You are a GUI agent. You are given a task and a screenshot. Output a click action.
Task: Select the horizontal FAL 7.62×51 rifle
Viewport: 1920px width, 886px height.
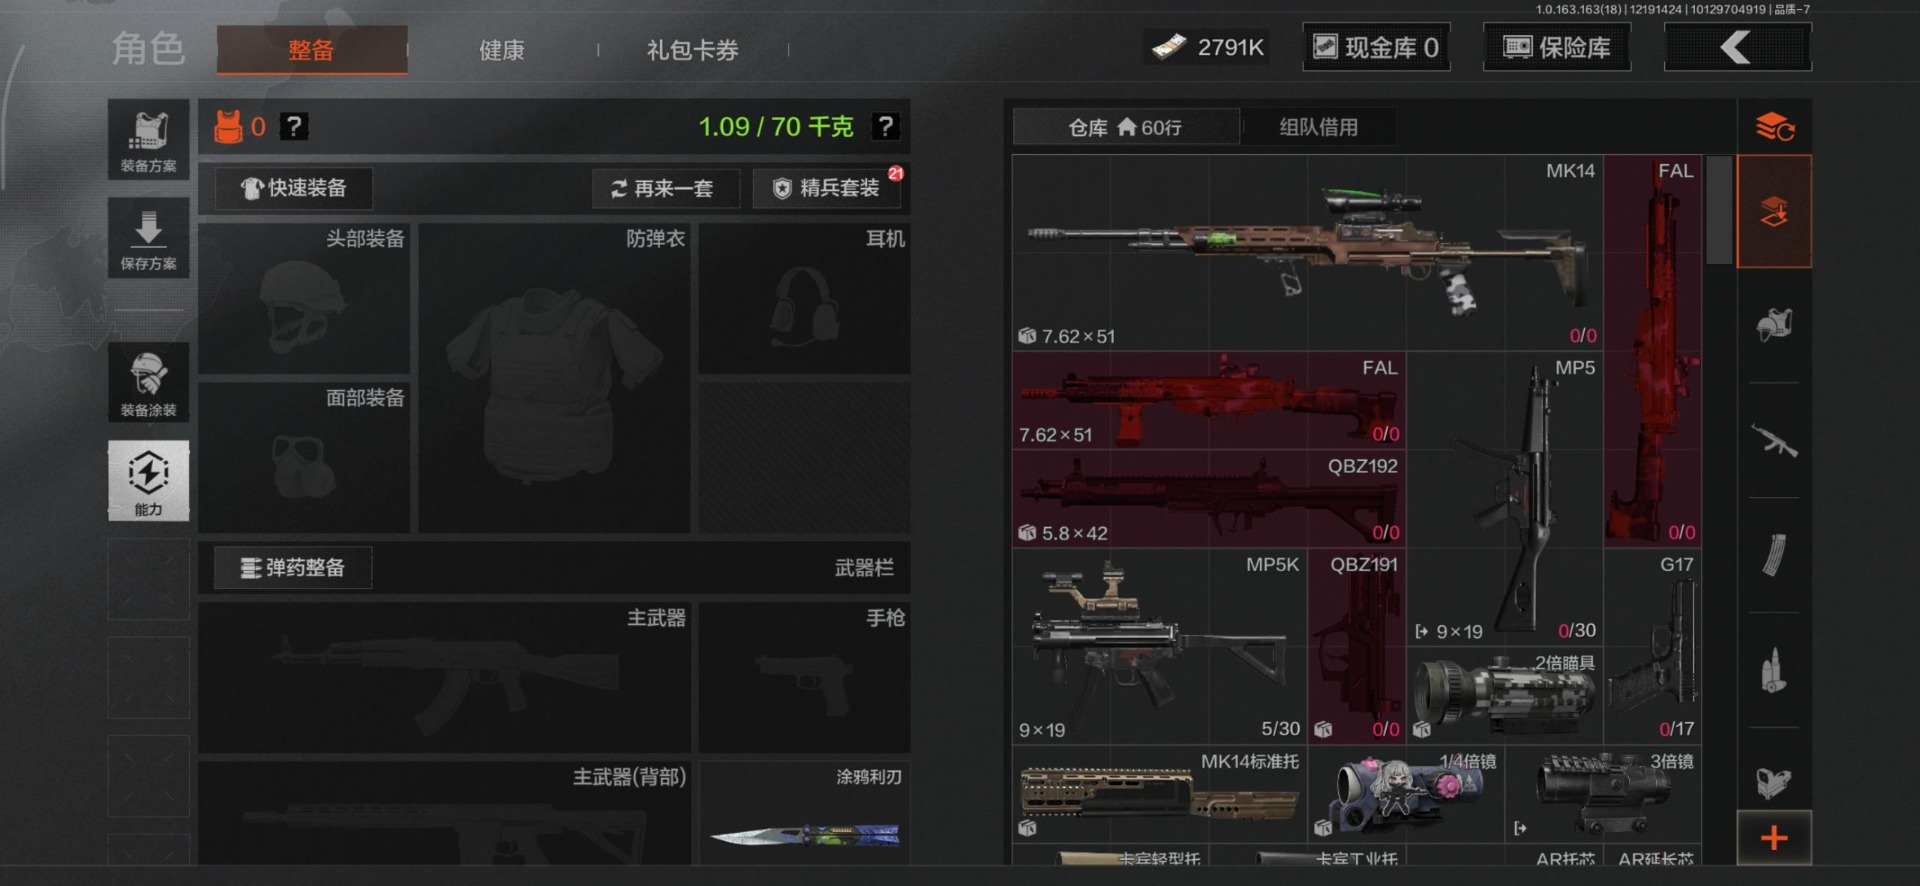click(1210, 400)
